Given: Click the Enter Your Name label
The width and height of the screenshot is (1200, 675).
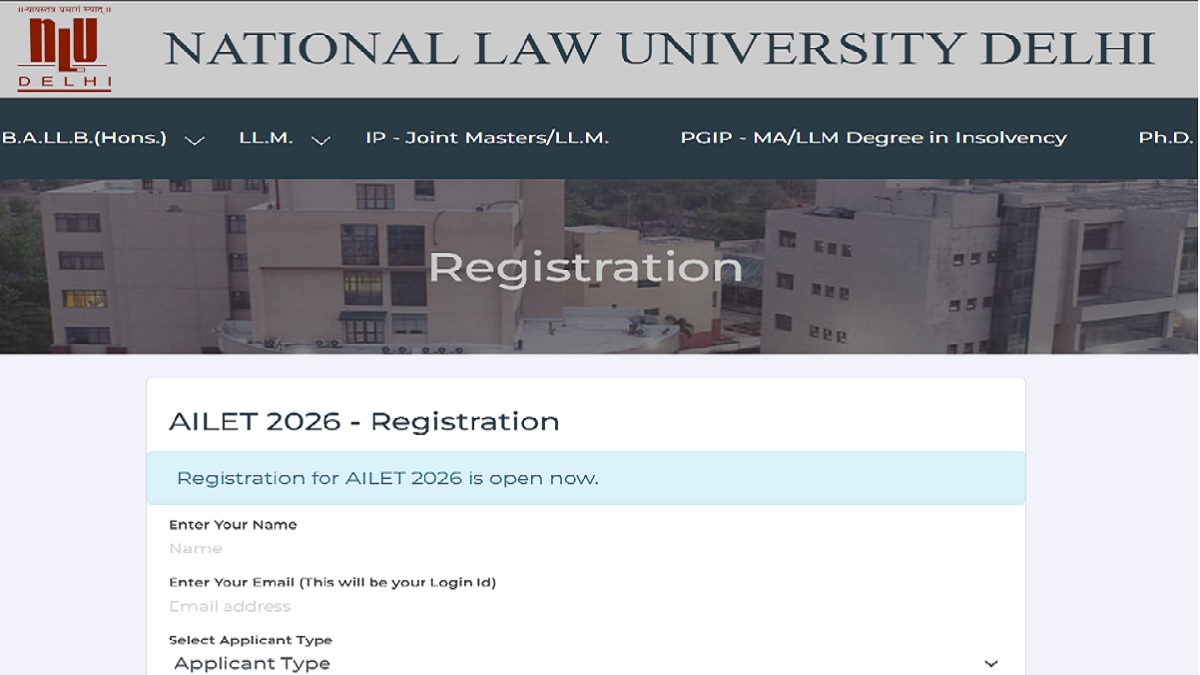Looking at the screenshot, I should click(x=233, y=524).
